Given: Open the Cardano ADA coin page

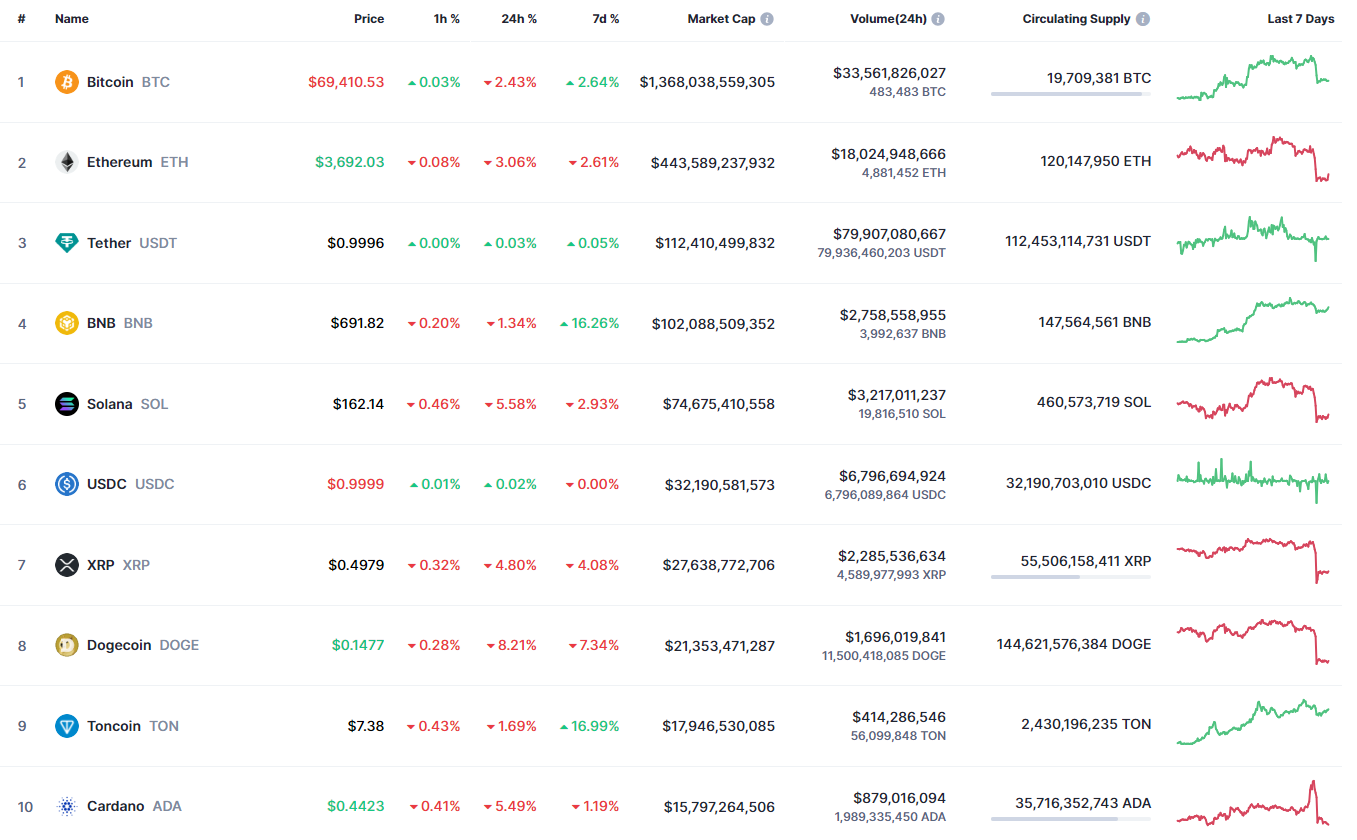Looking at the screenshot, I should (116, 806).
